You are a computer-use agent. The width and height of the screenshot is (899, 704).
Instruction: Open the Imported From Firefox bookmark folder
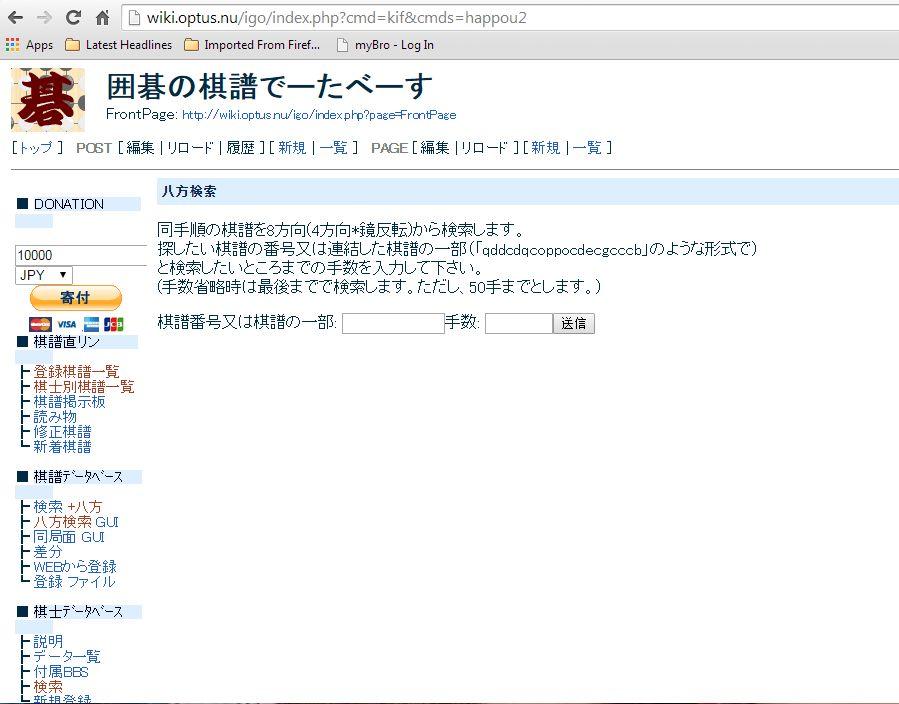252,45
